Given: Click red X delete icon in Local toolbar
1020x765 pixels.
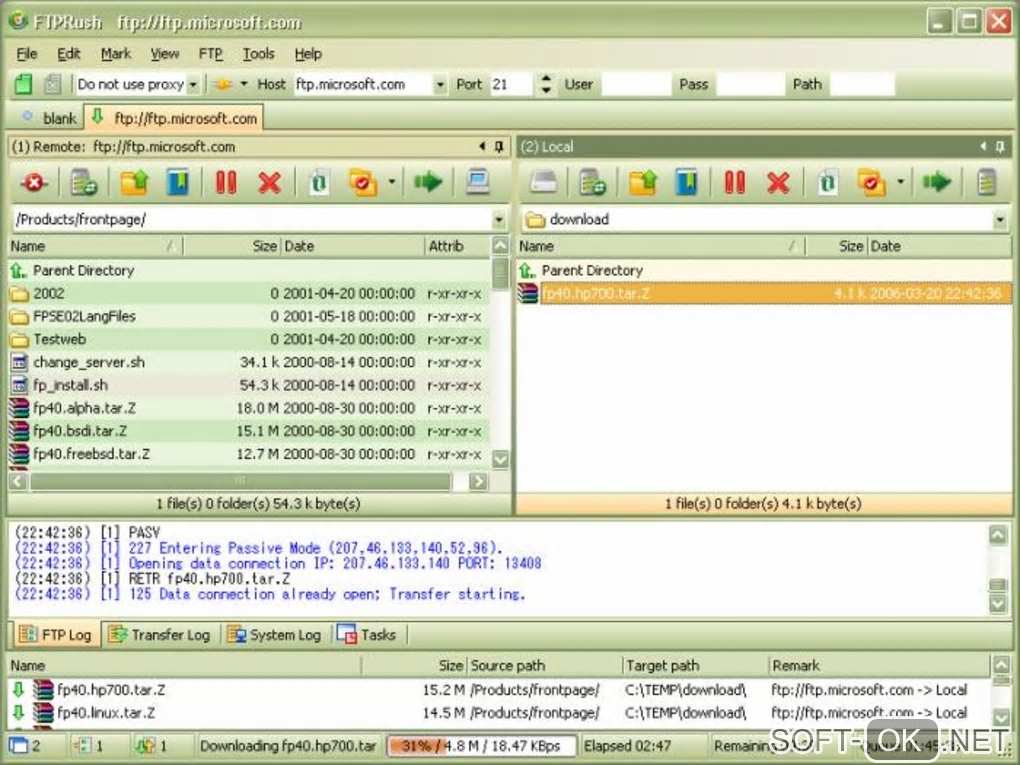Looking at the screenshot, I should pos(778,183).
